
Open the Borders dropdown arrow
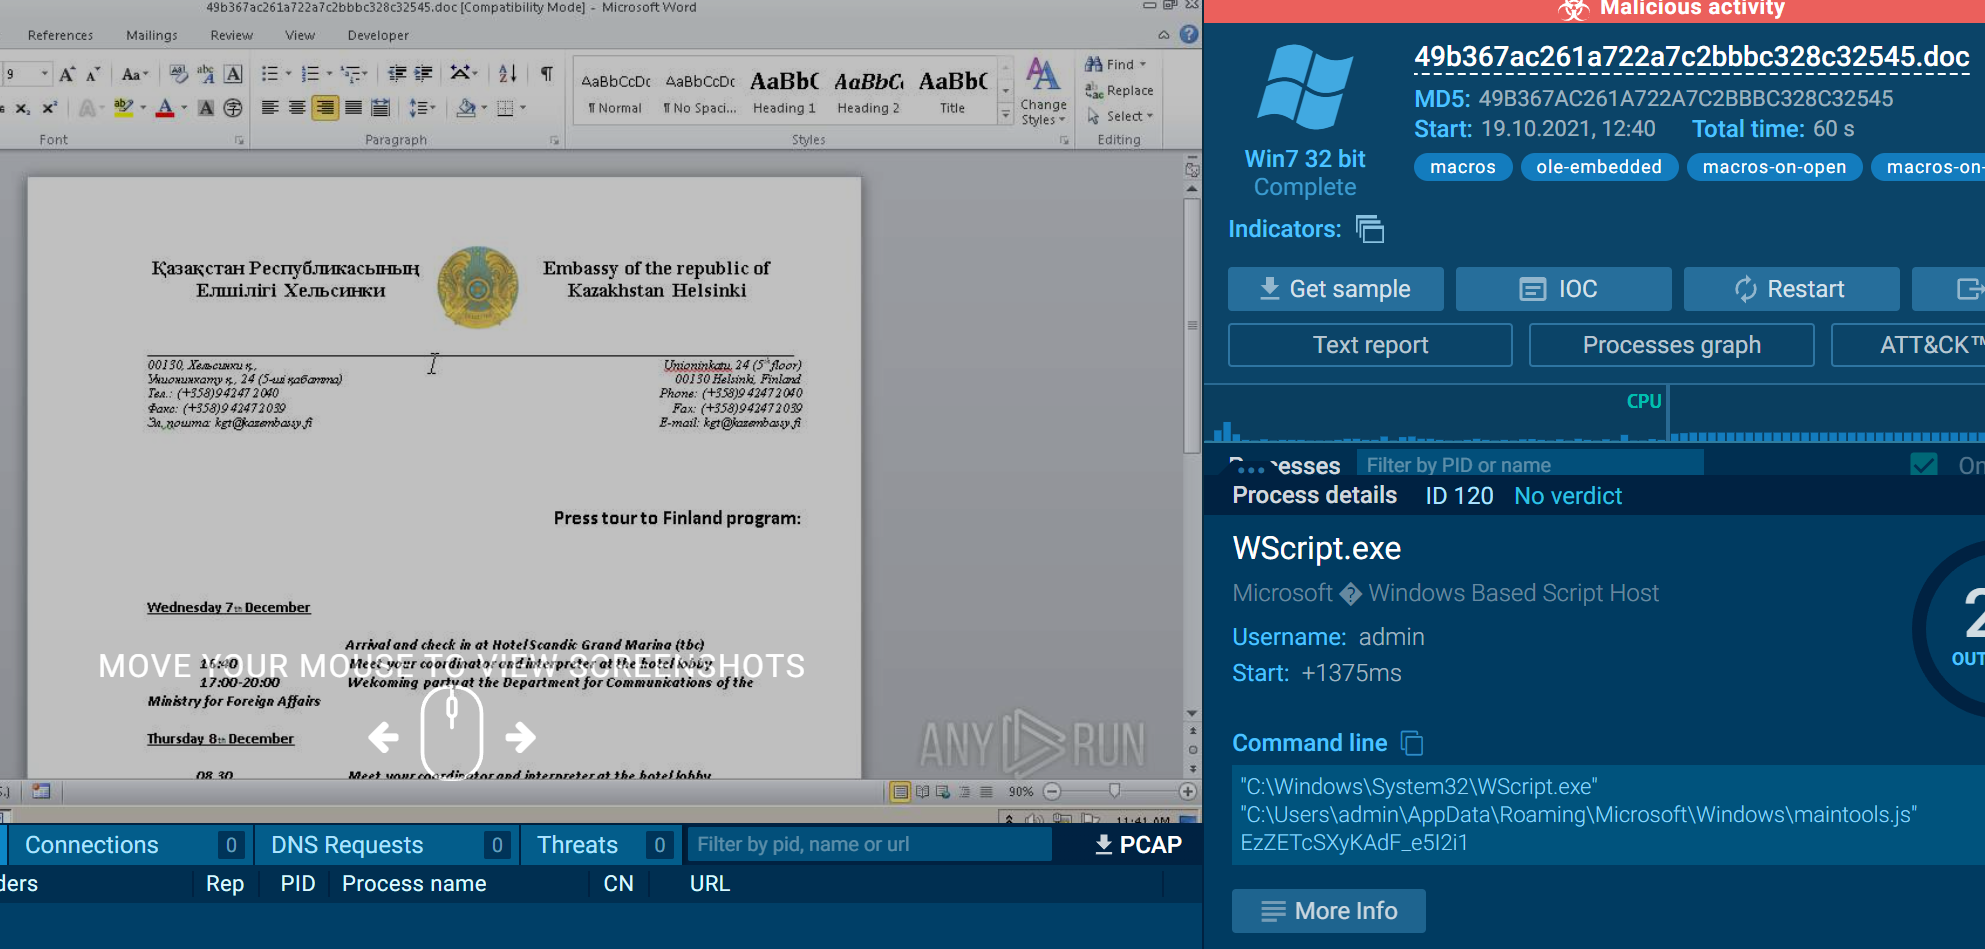click(523, 108)
